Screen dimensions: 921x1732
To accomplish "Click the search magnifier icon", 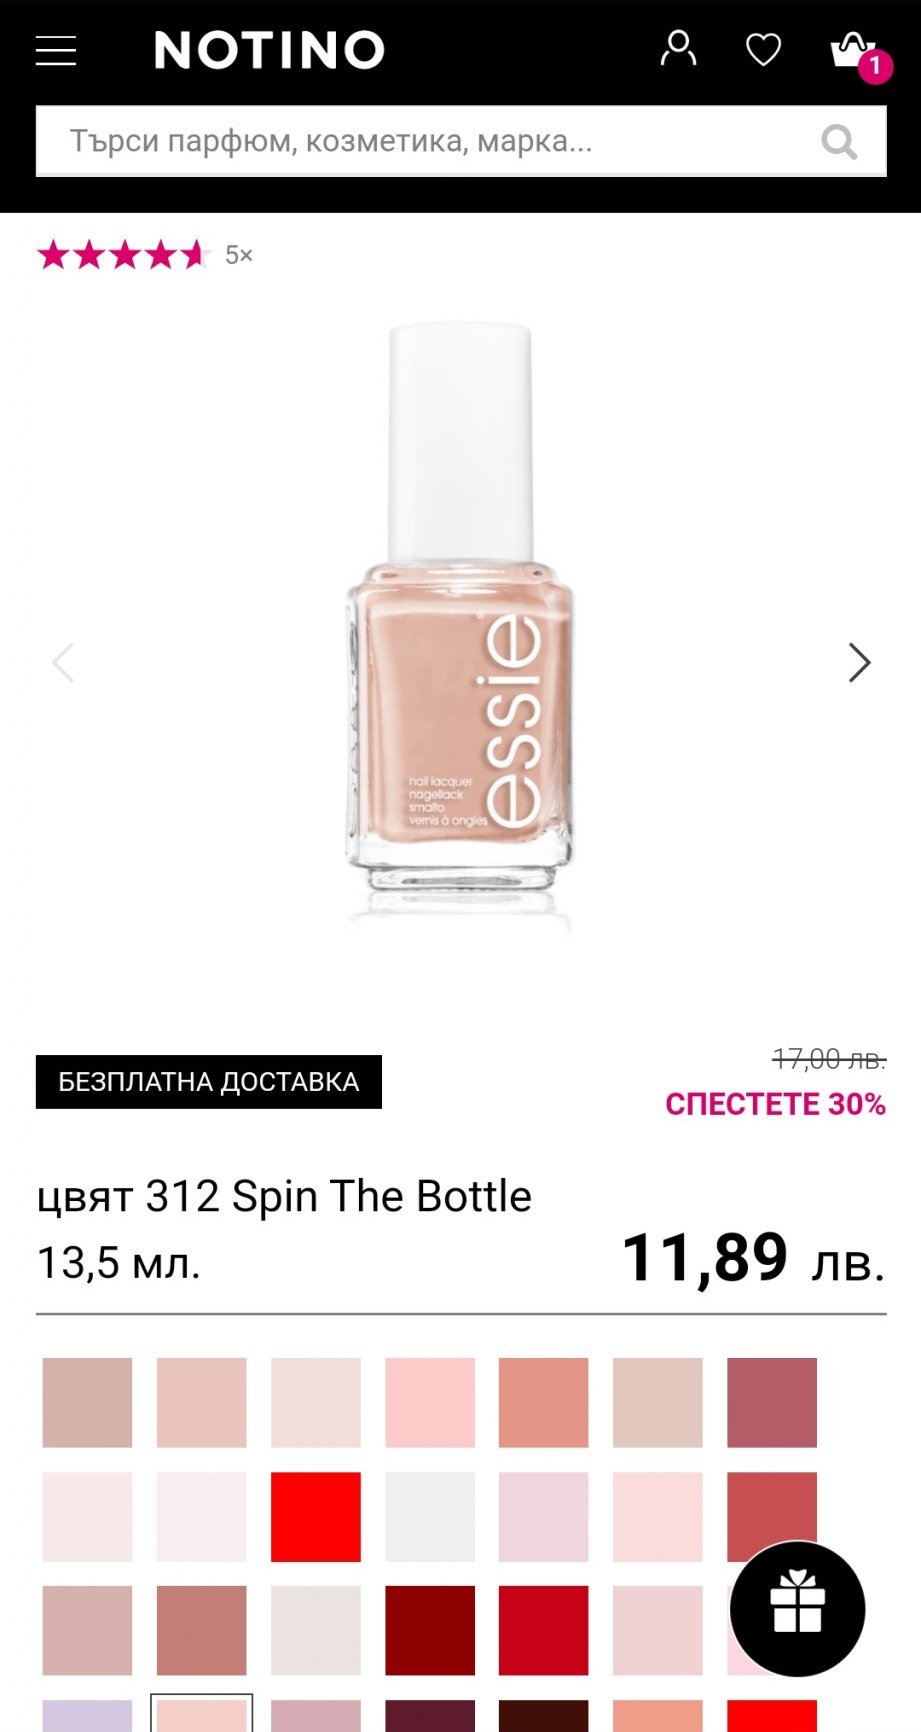I will [838, 142].
